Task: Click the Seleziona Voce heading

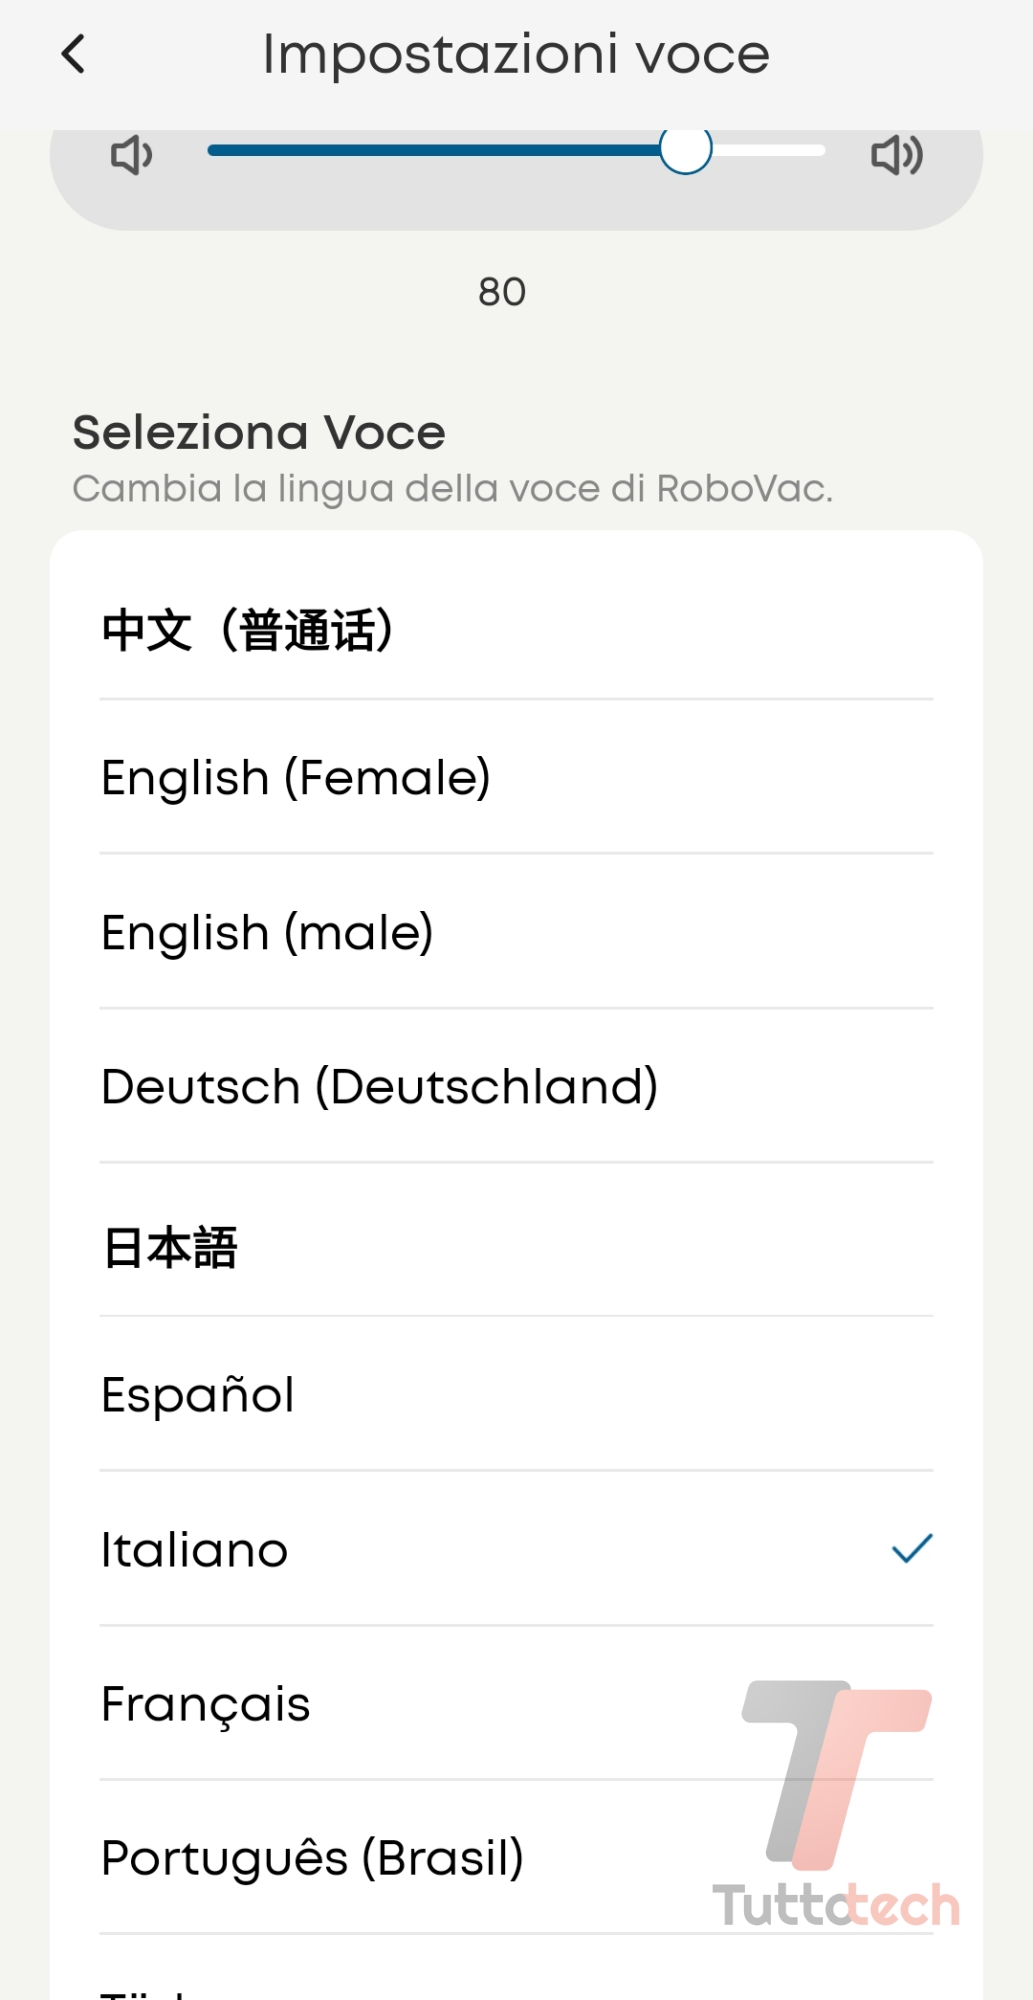Action: [259, 433]
